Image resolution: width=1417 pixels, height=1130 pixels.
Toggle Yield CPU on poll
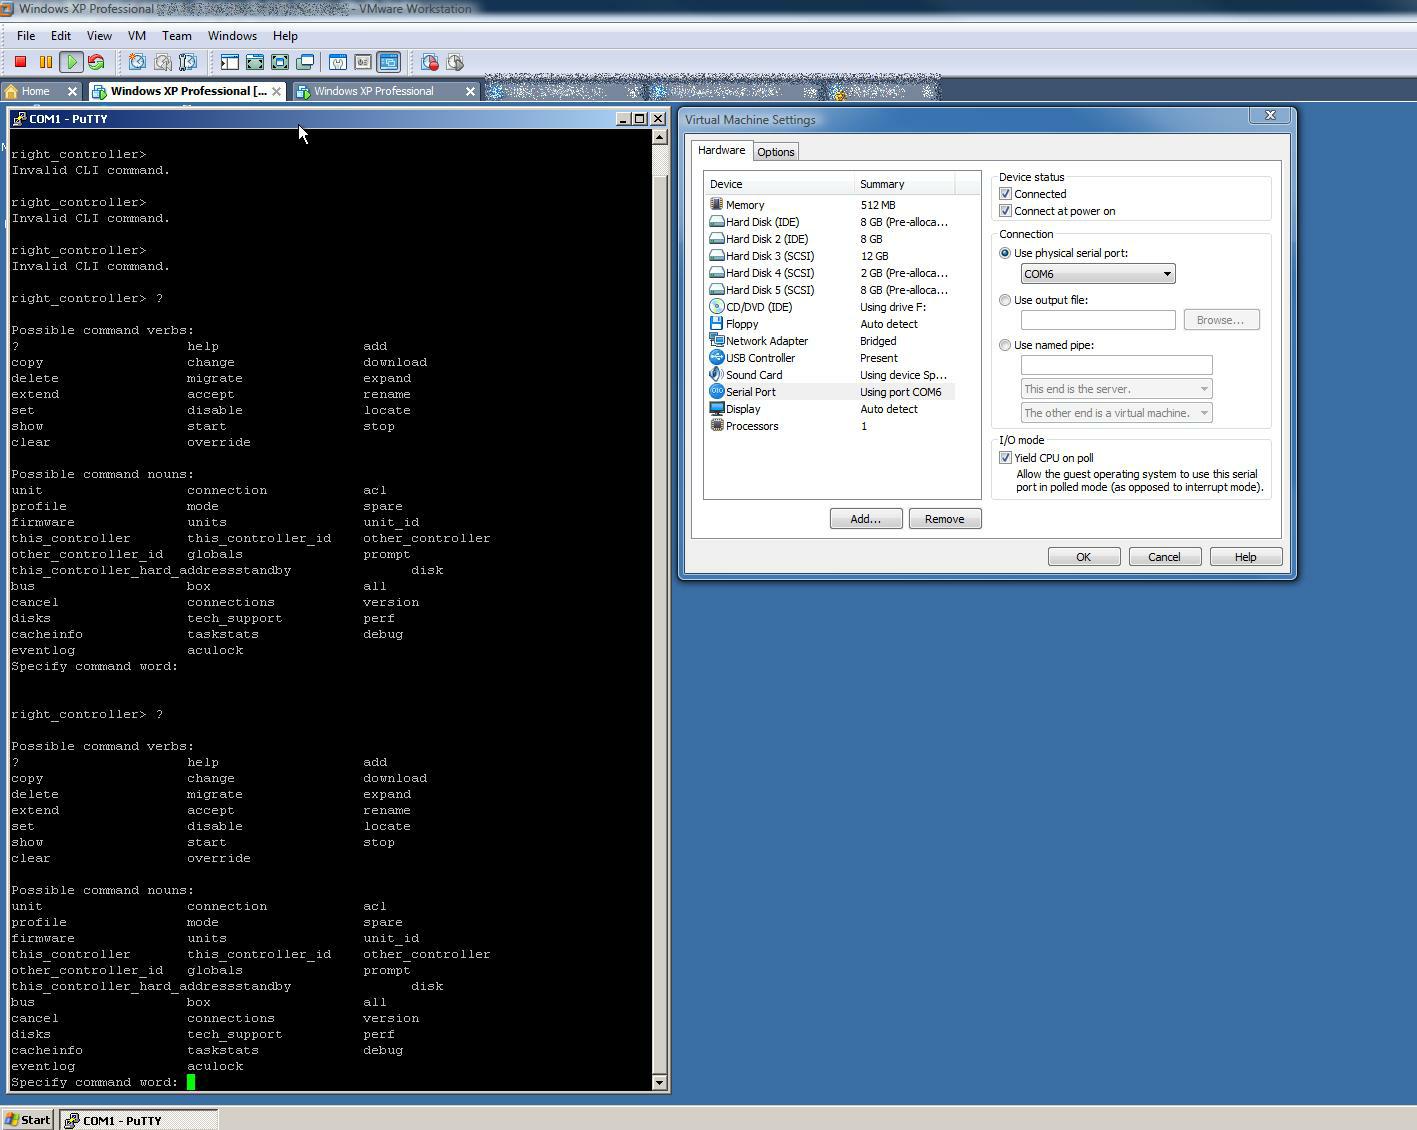(x=1006, y=457)
